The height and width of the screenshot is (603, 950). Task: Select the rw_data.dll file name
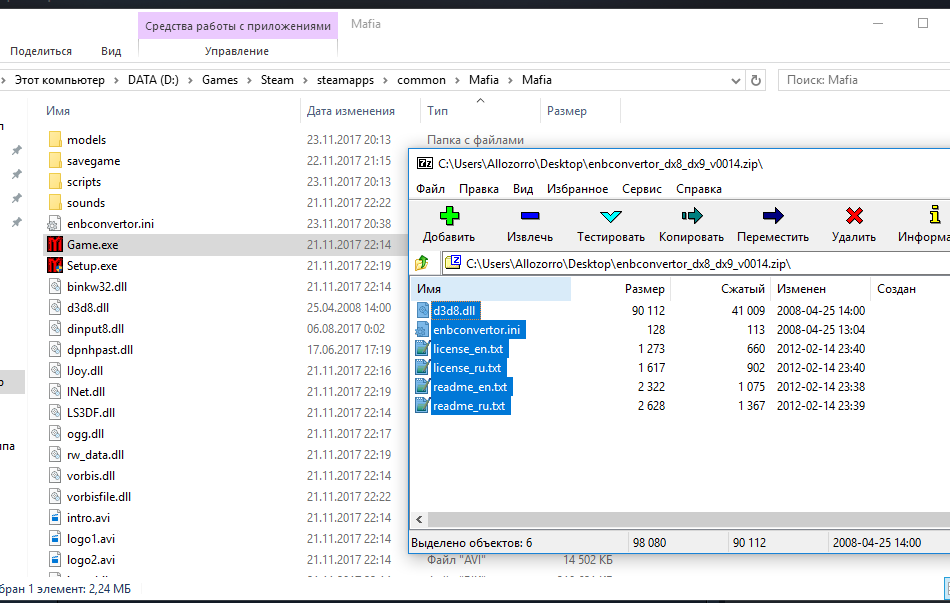[x=95, y=455]
